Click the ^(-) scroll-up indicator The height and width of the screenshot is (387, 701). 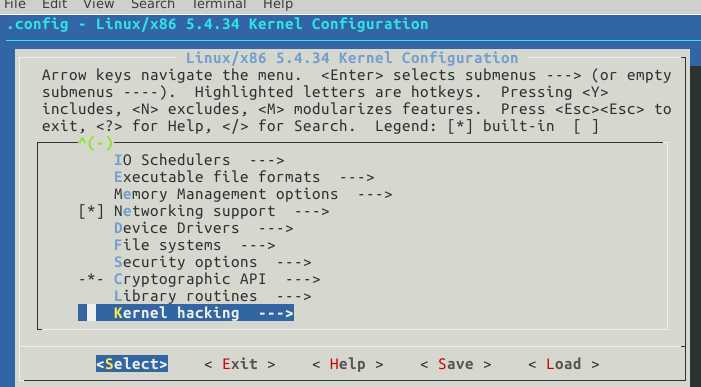(96, 143)
